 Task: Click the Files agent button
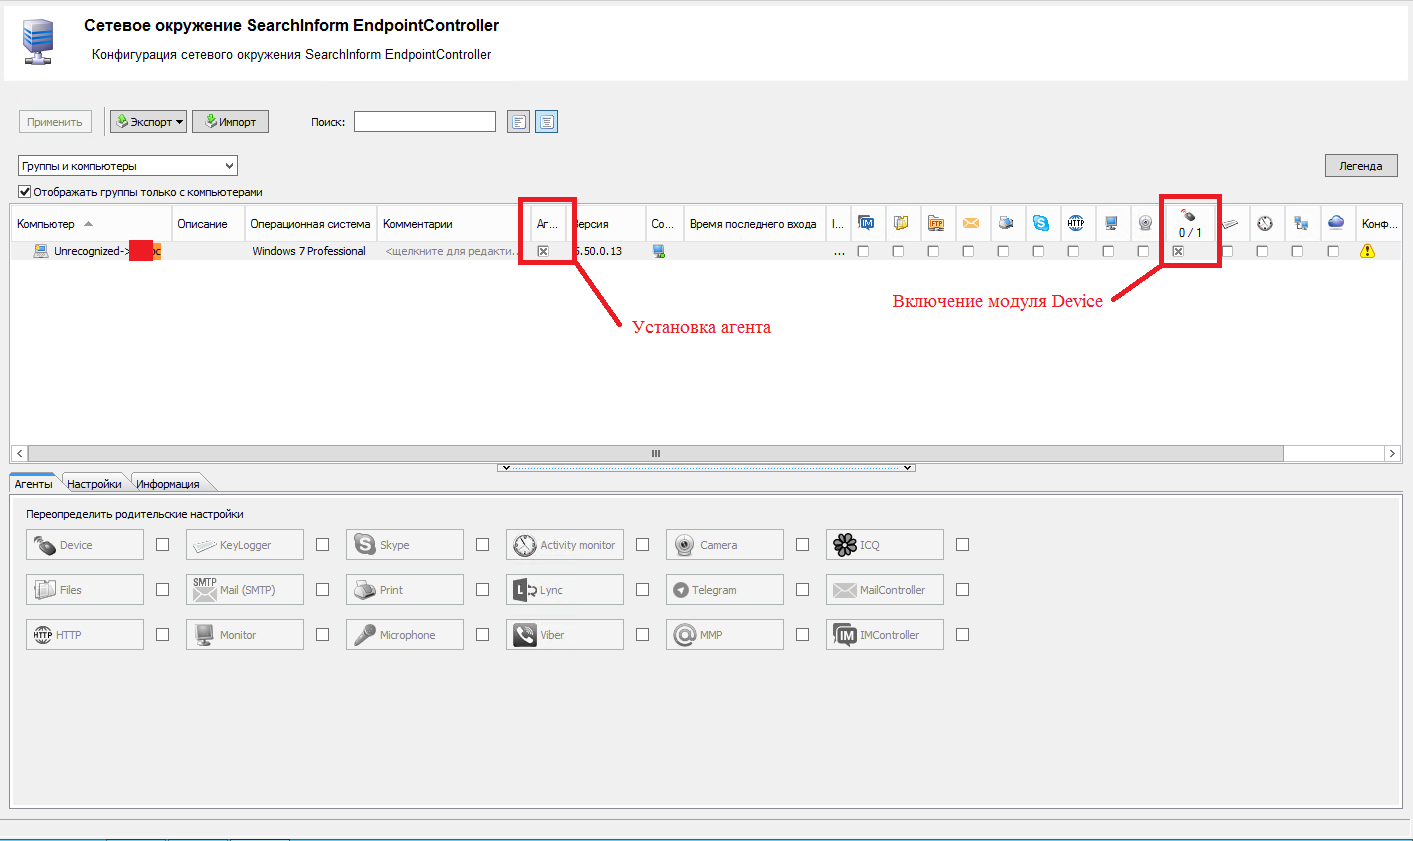[85, 590]
